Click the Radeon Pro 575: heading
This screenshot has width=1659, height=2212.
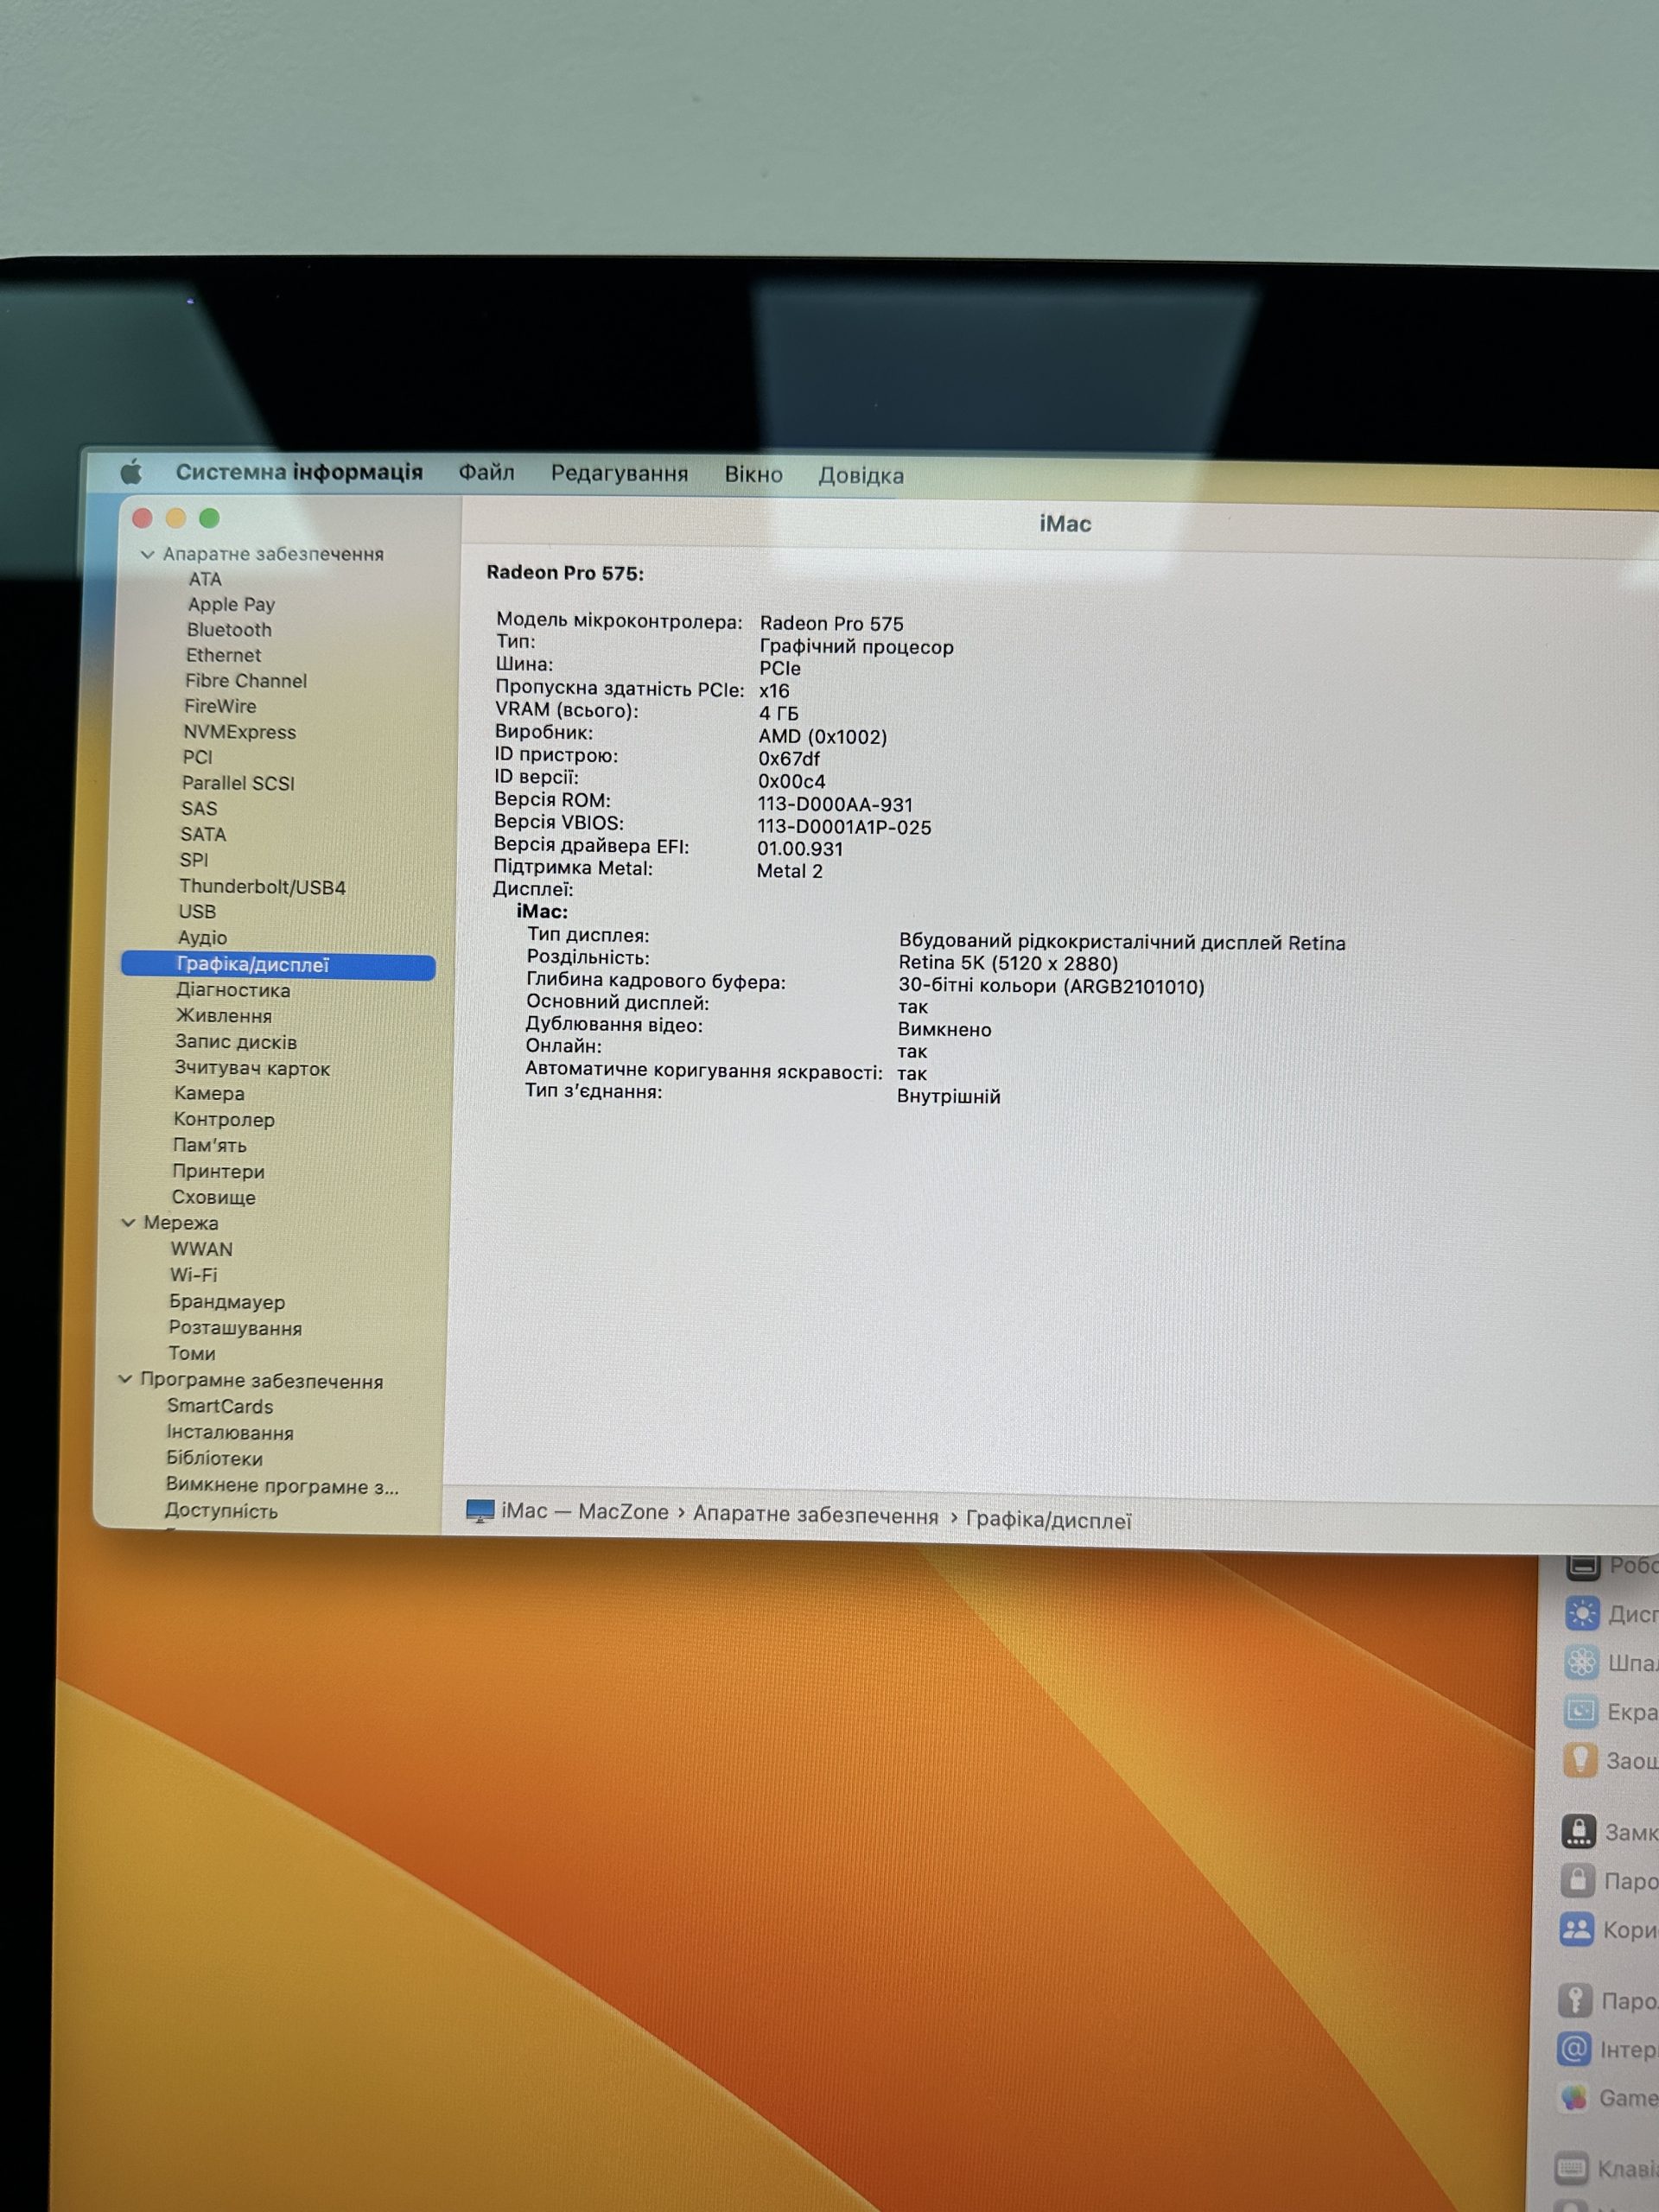565,573
